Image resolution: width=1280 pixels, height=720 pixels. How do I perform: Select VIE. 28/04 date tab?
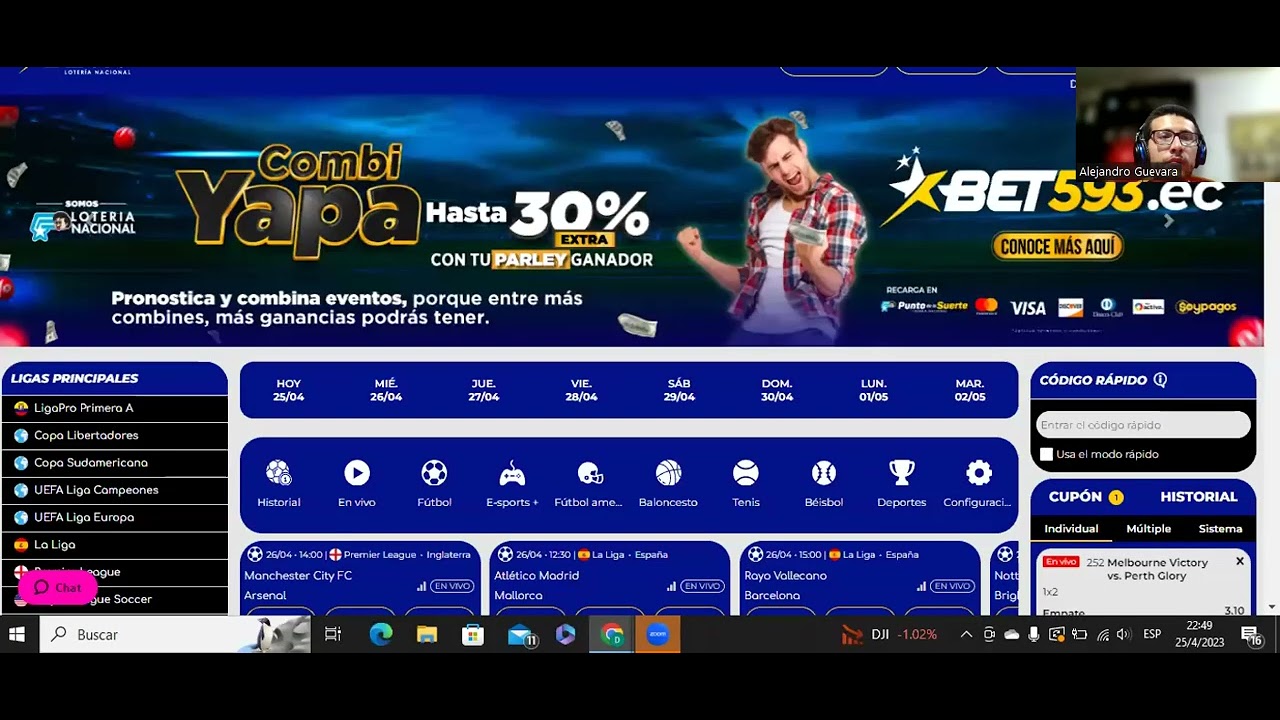[x=581, y=390]
